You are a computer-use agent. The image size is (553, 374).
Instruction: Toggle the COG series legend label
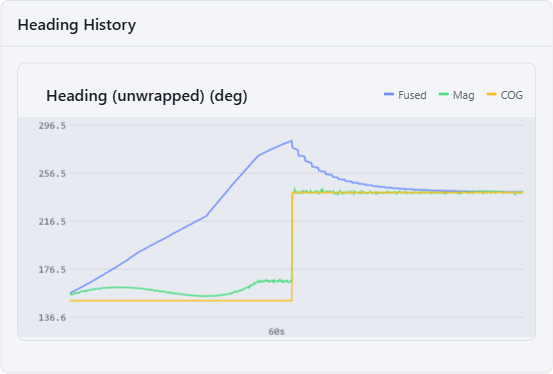point(512,95)
